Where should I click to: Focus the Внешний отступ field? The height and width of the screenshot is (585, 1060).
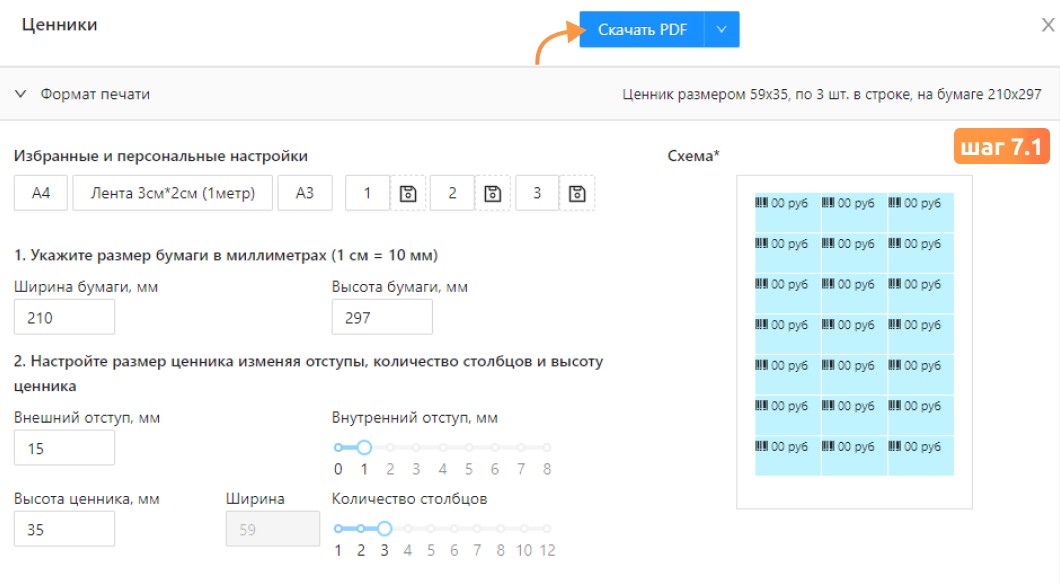pyautogui.click(x=64, y=448)
